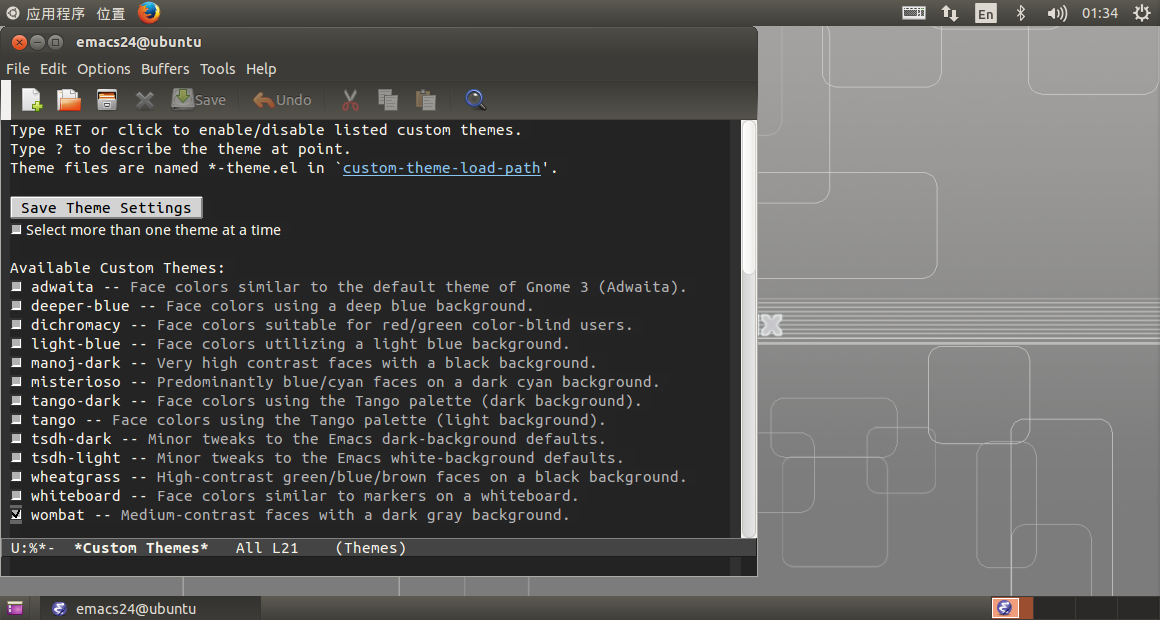Click the workspace switcher Emacs thumbnail
1160x620 pixels.
click(1005, 608)
